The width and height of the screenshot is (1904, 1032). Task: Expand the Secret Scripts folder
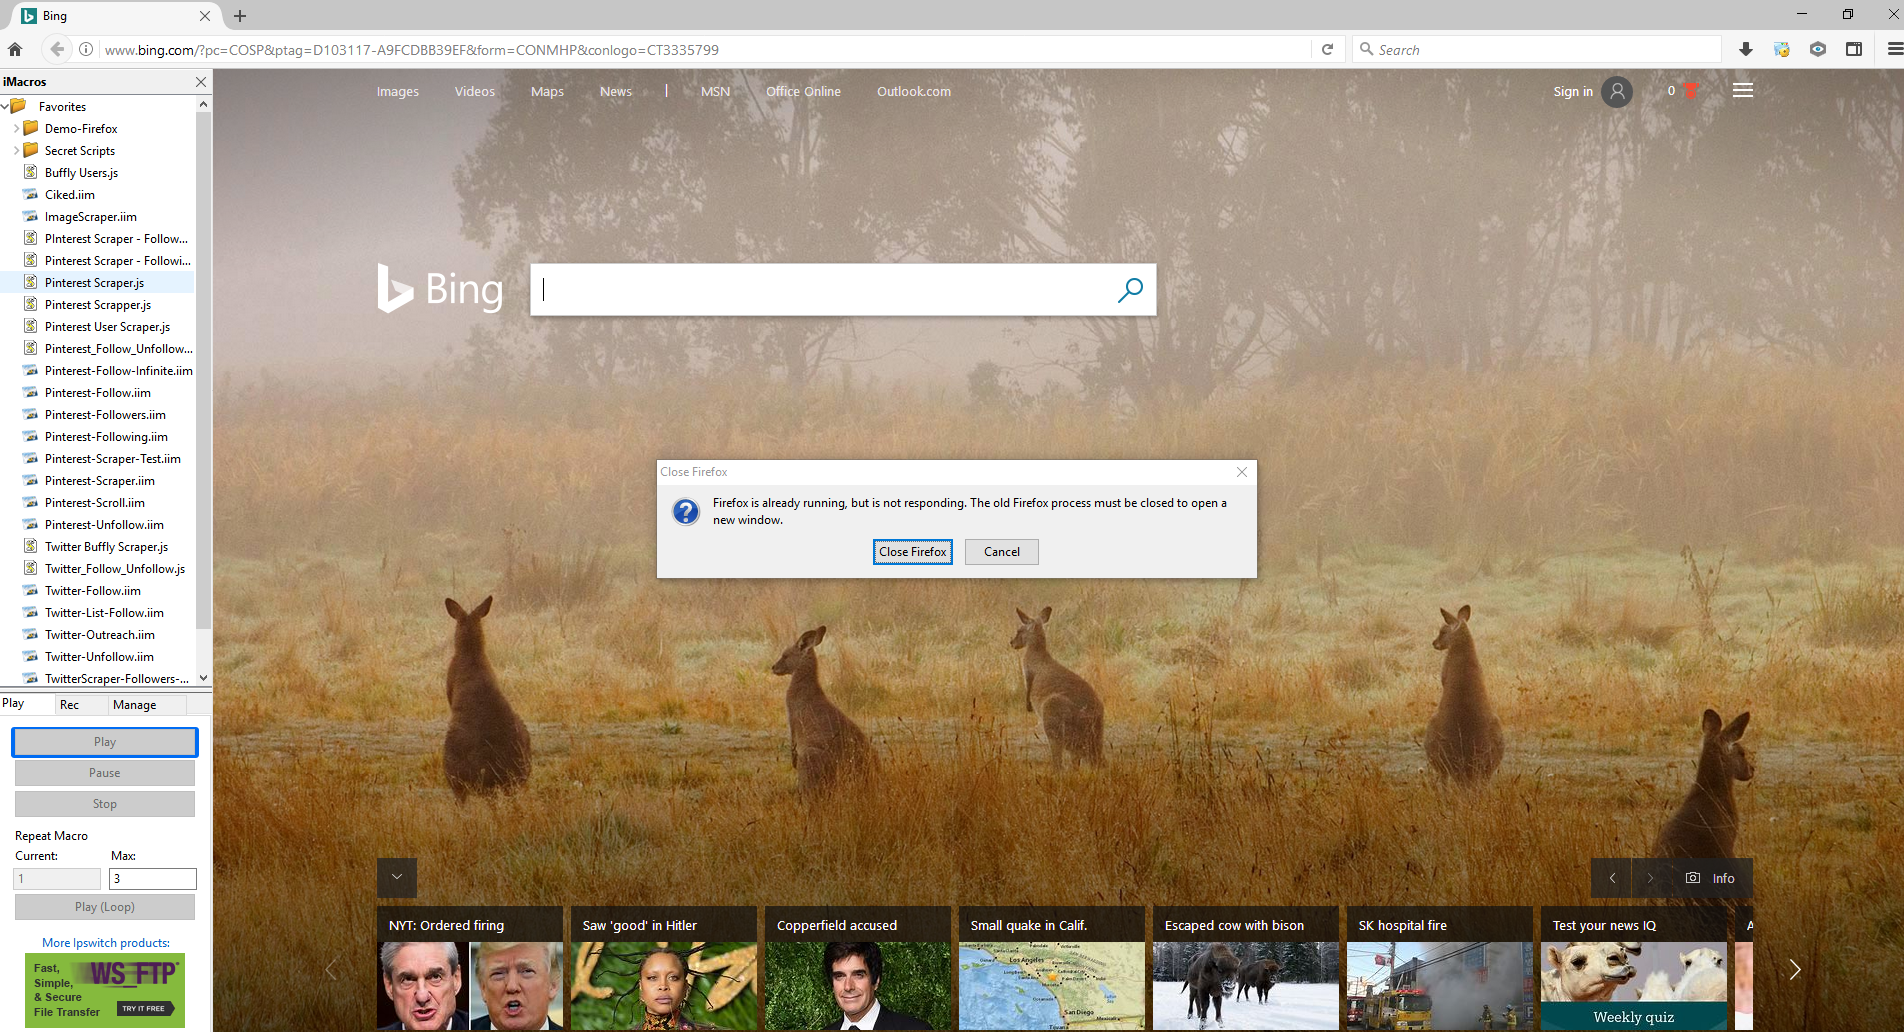[16, 150]
